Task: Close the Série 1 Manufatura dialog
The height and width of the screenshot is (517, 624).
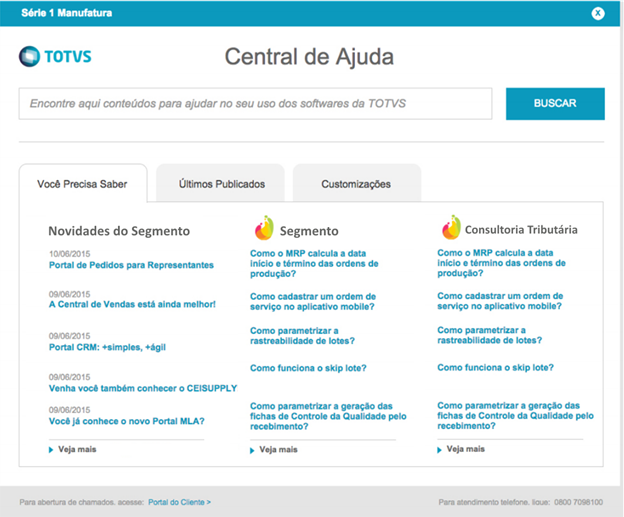Action: [597, 14]
